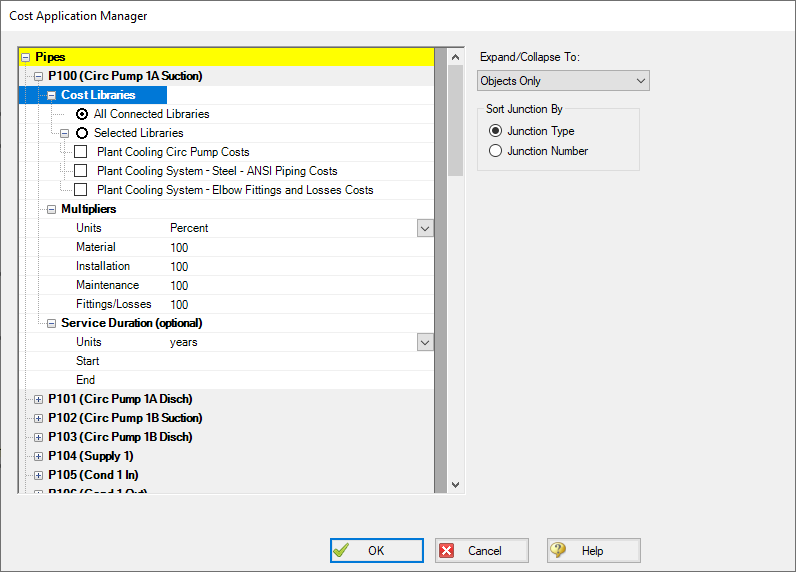796x572 pixels.
Task: Collapse the Multipliers section
Action: pos(52,209)
